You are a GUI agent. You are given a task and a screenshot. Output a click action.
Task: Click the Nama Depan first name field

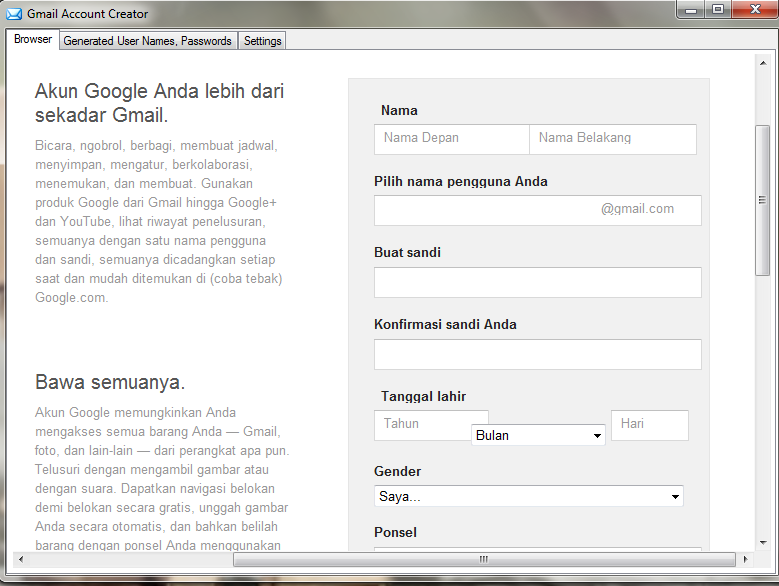(452, 139)
